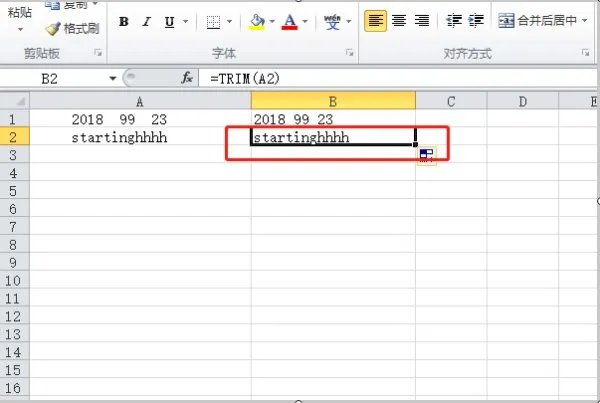
Task: Open the font color dropdown arrow
Action: (x=305, y=22)
